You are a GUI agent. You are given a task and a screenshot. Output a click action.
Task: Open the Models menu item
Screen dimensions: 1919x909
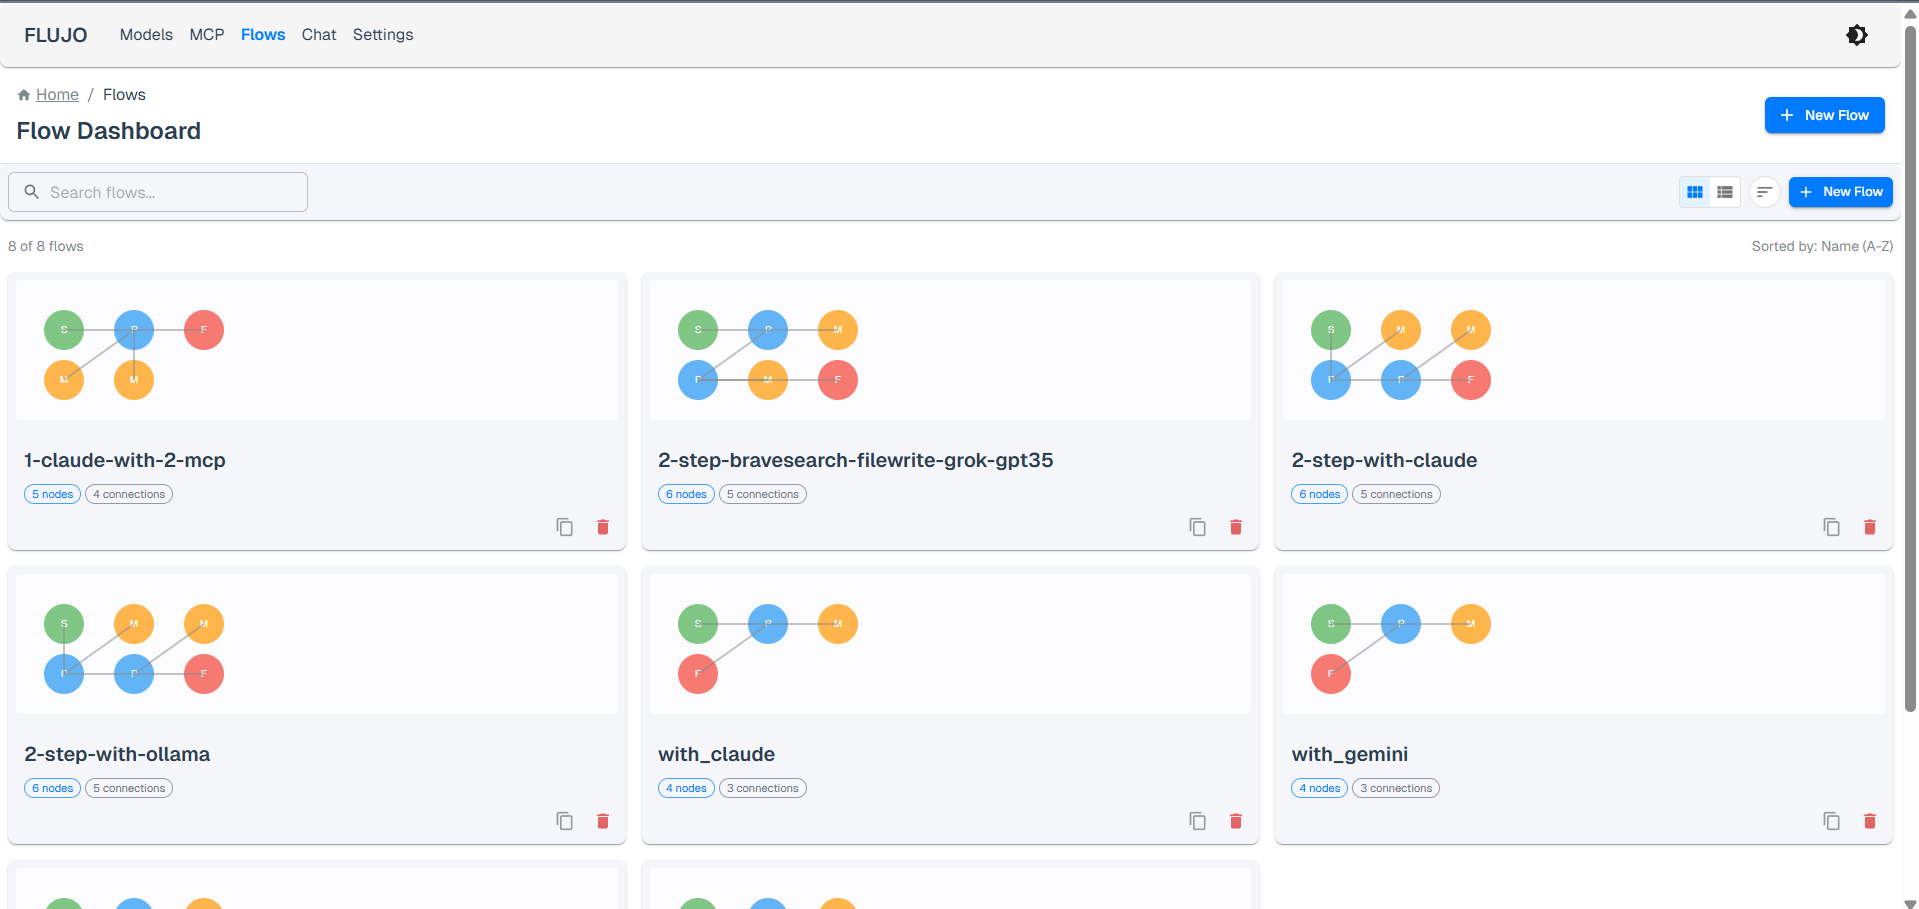(x=146, y=34)
